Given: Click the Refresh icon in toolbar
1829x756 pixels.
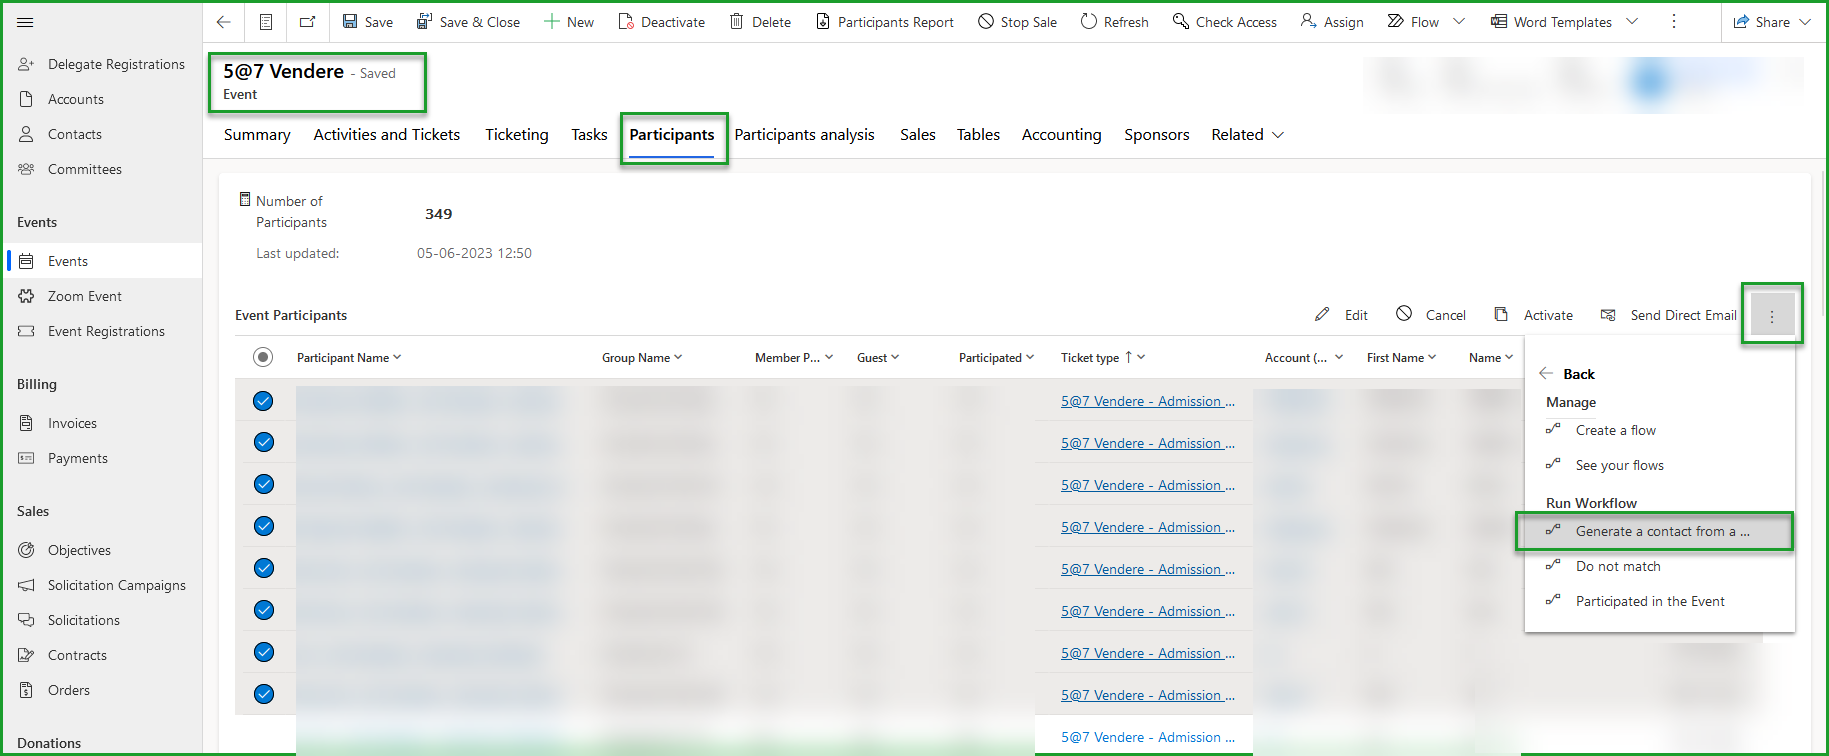Looking at the screenshot, I should [1088, 22].
